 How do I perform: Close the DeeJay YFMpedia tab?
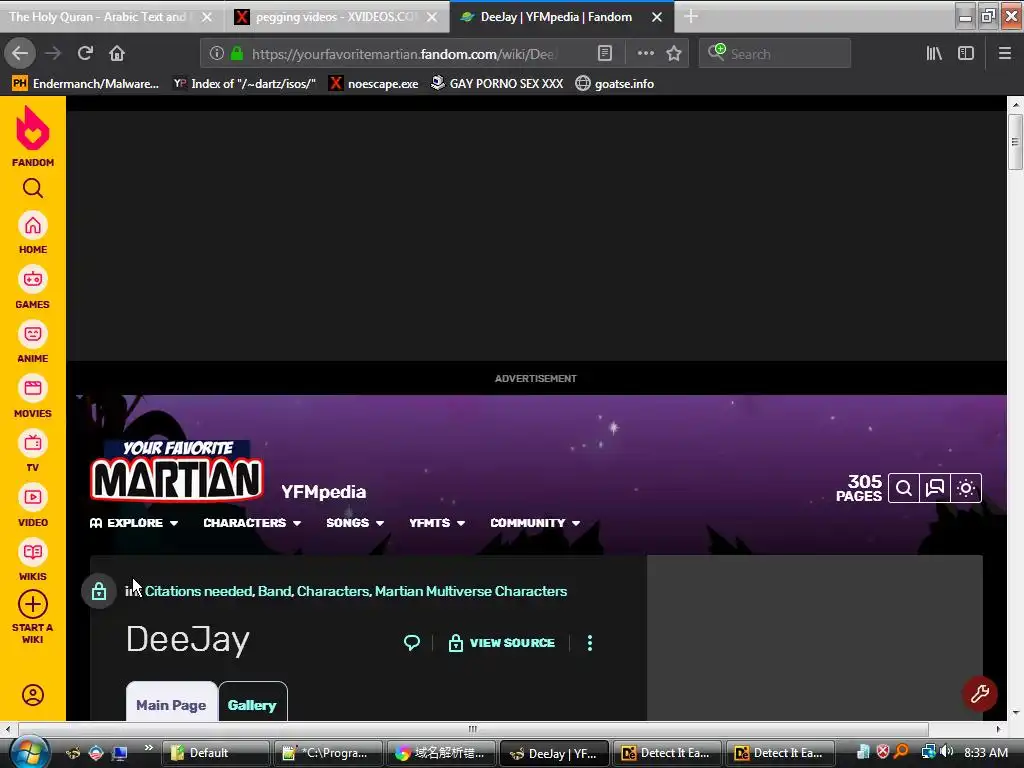(657, 17)
